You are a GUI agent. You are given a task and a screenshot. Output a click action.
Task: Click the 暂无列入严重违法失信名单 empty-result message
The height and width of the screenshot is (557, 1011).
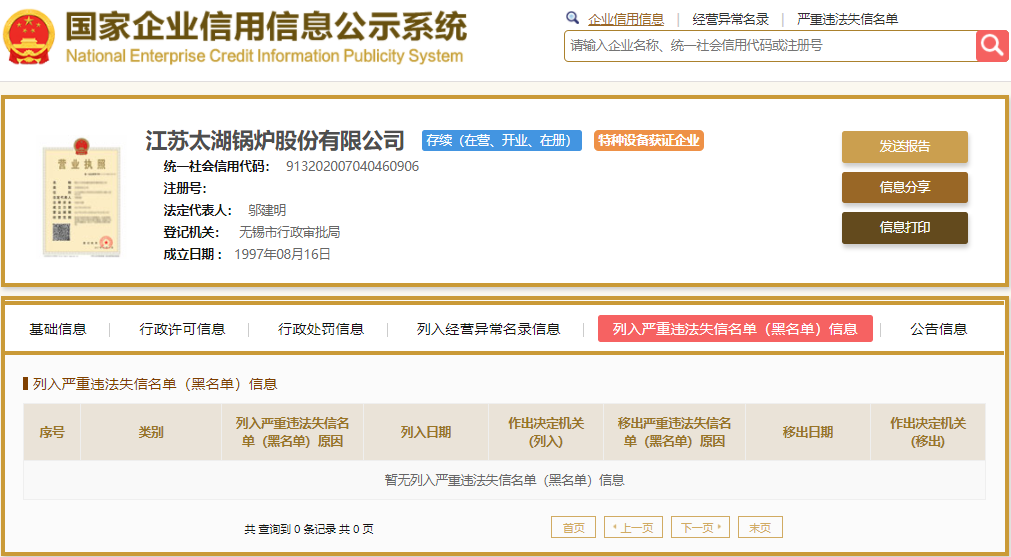[x=504, y=480]
